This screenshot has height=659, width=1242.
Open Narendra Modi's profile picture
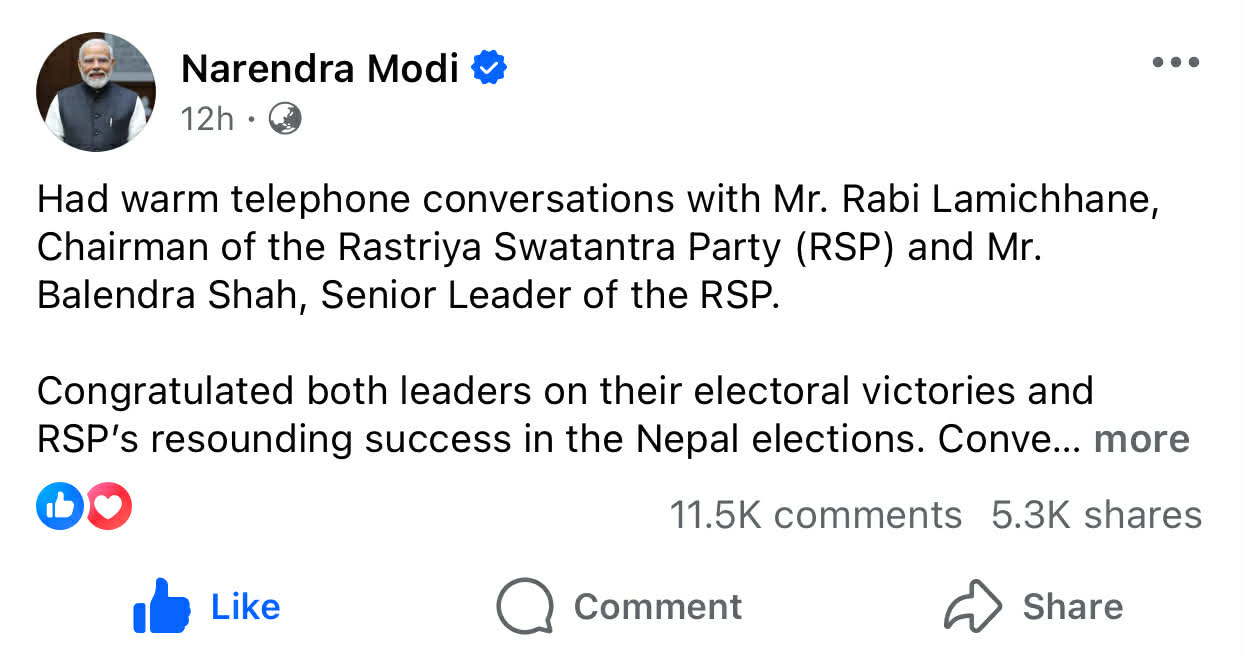coord(96,92)
